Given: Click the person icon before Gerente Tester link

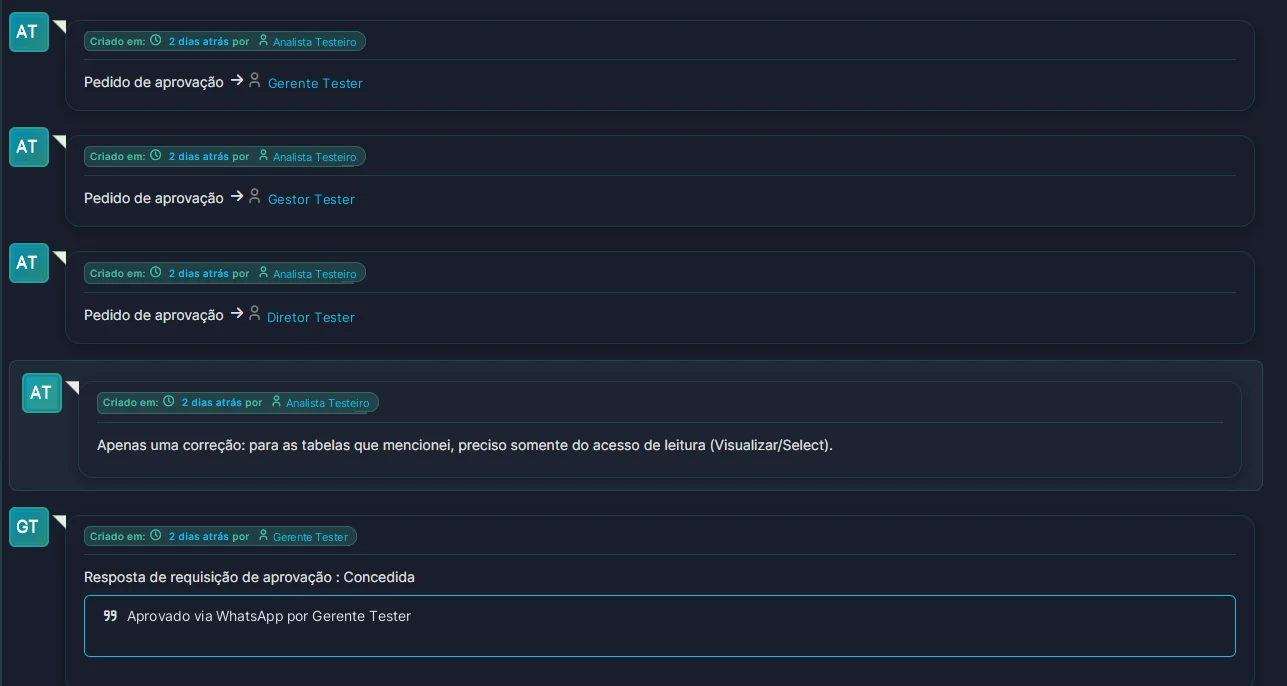Looking at the screenshot, I should (x=254, y=80).
